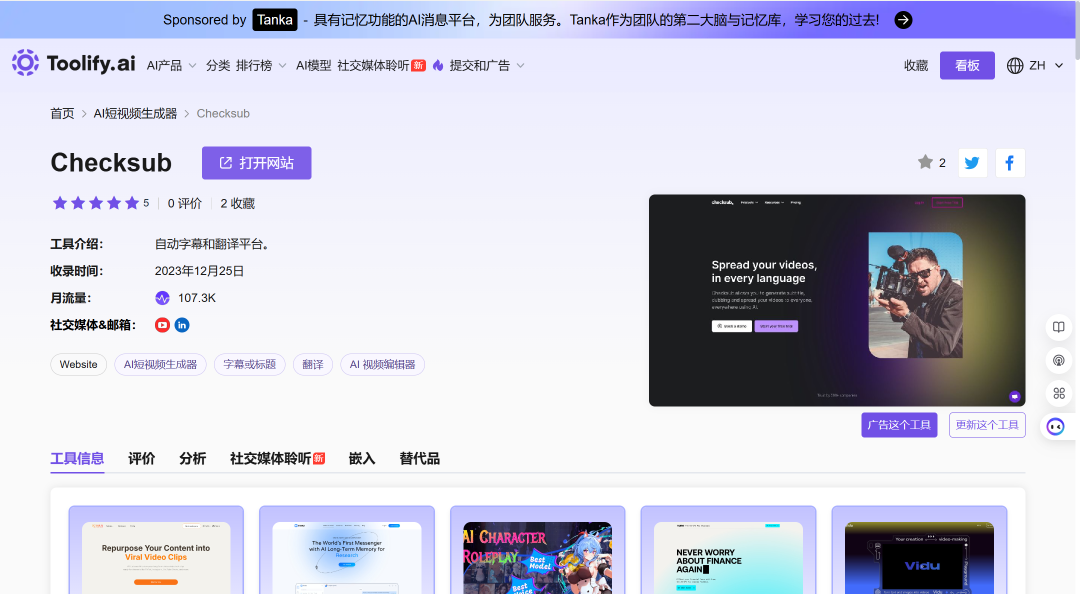Open Checksub's LinkedIn profile icon
This screenshot has width=1080, height=594.
(182, 325)
